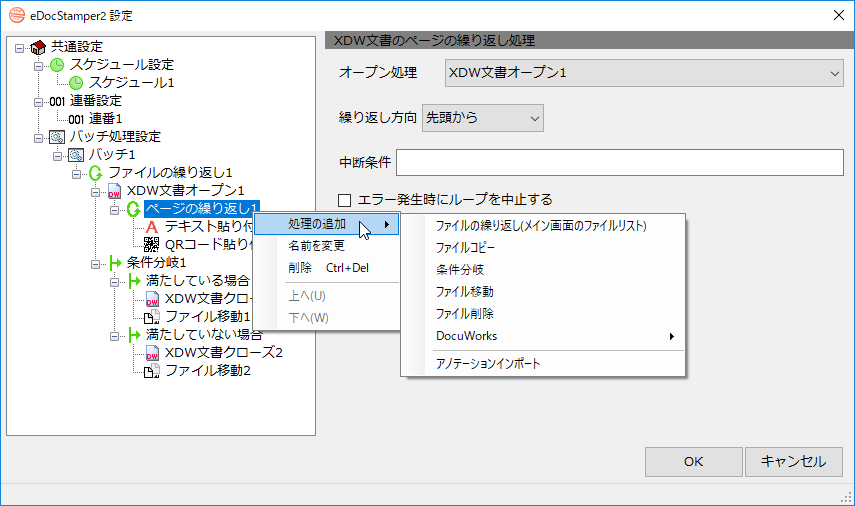Collapse the 条件分岐1 node
Screen dimensions: 855x506
click(x=95, y=264)
